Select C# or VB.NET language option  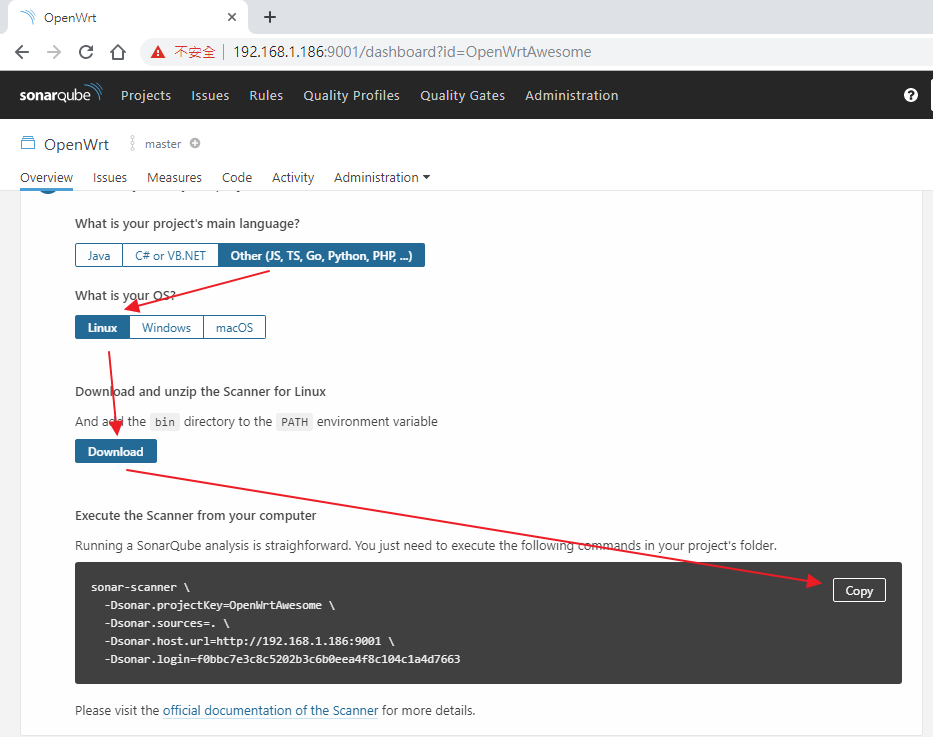click(x=170, y=255)
